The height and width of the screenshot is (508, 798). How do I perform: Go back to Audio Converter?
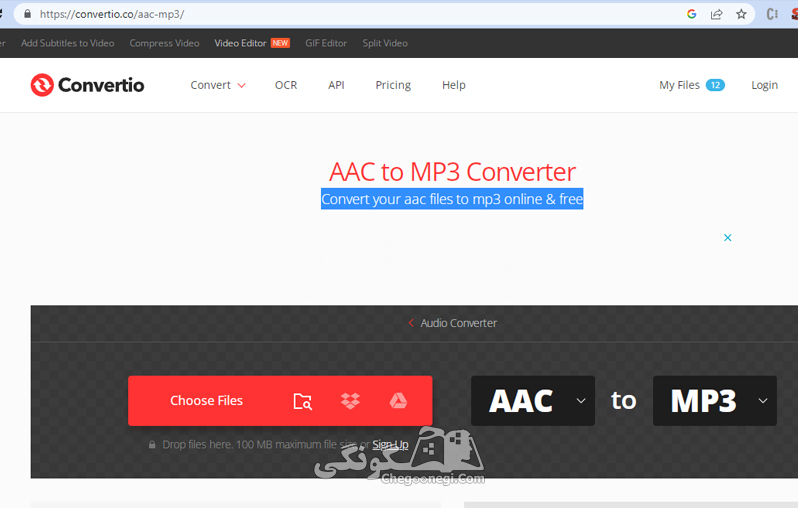coord(458,323)
